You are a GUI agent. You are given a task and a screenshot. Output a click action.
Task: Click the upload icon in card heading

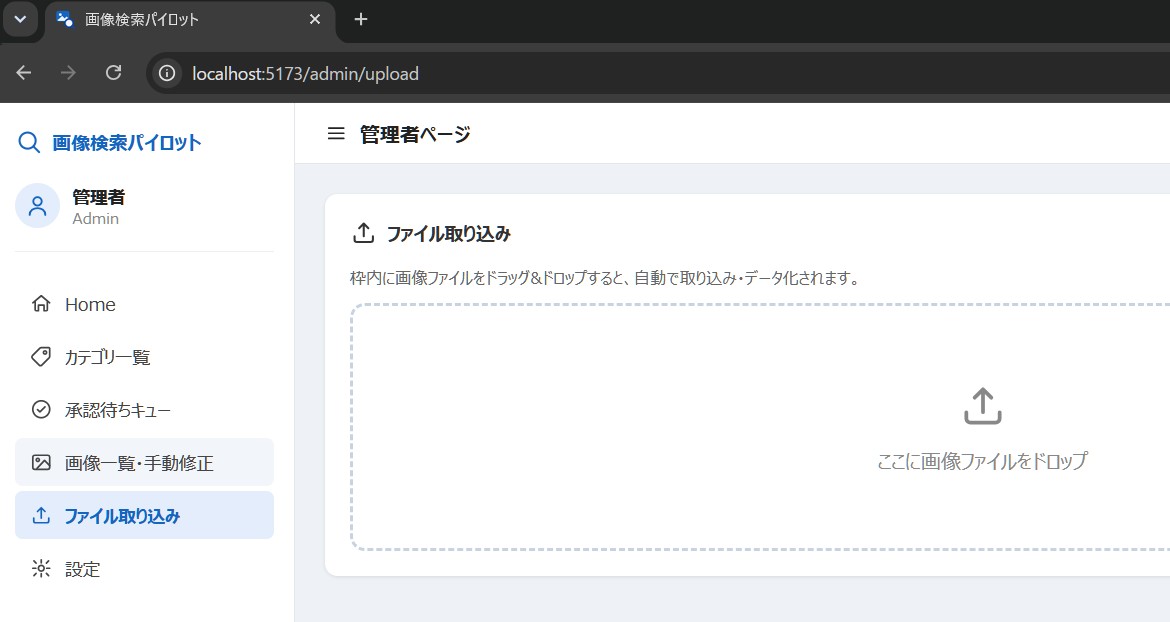click(x=363, y=233)
